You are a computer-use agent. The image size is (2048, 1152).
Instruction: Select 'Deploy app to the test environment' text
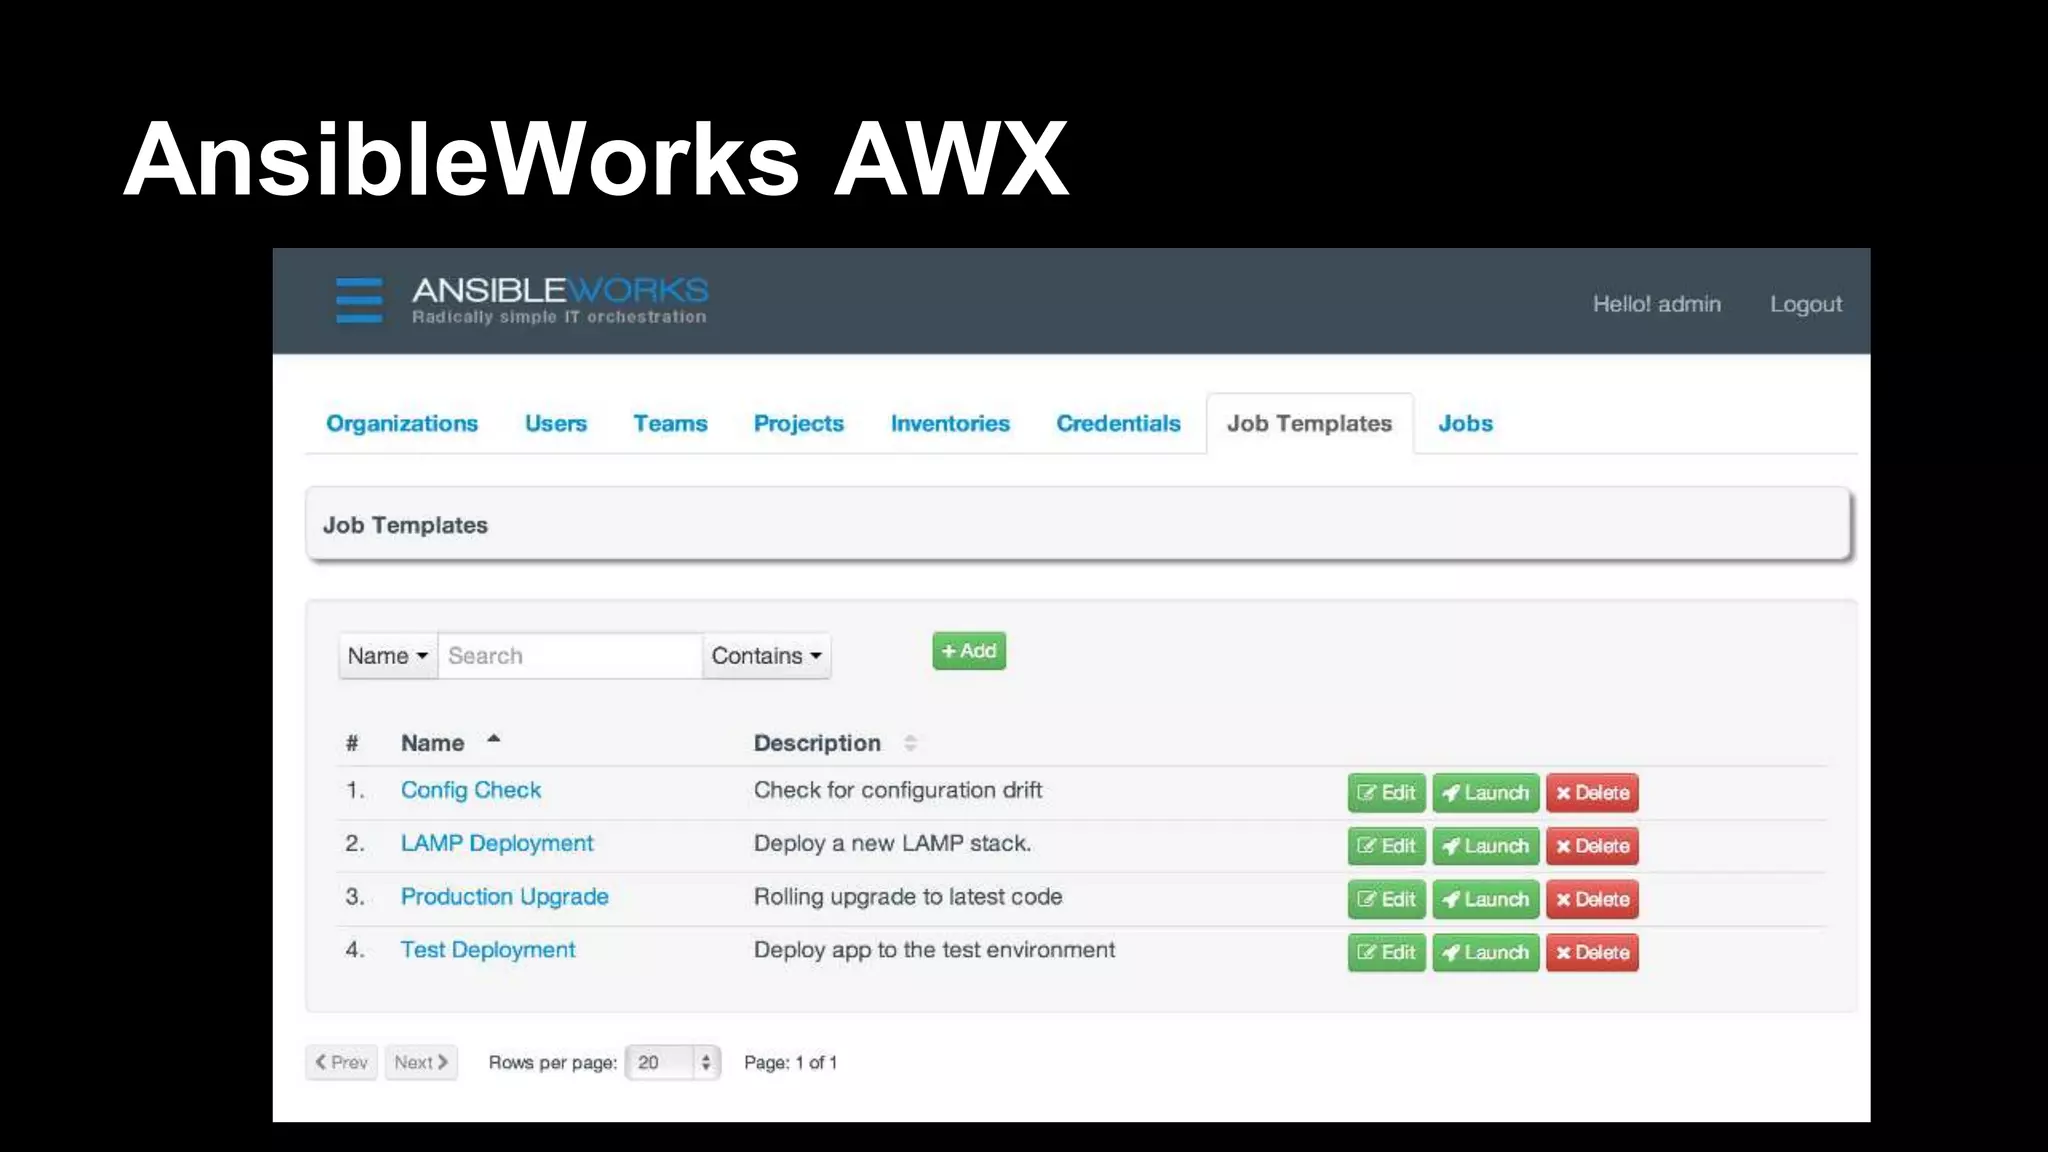pyautogui.click(x=934, y=949)
